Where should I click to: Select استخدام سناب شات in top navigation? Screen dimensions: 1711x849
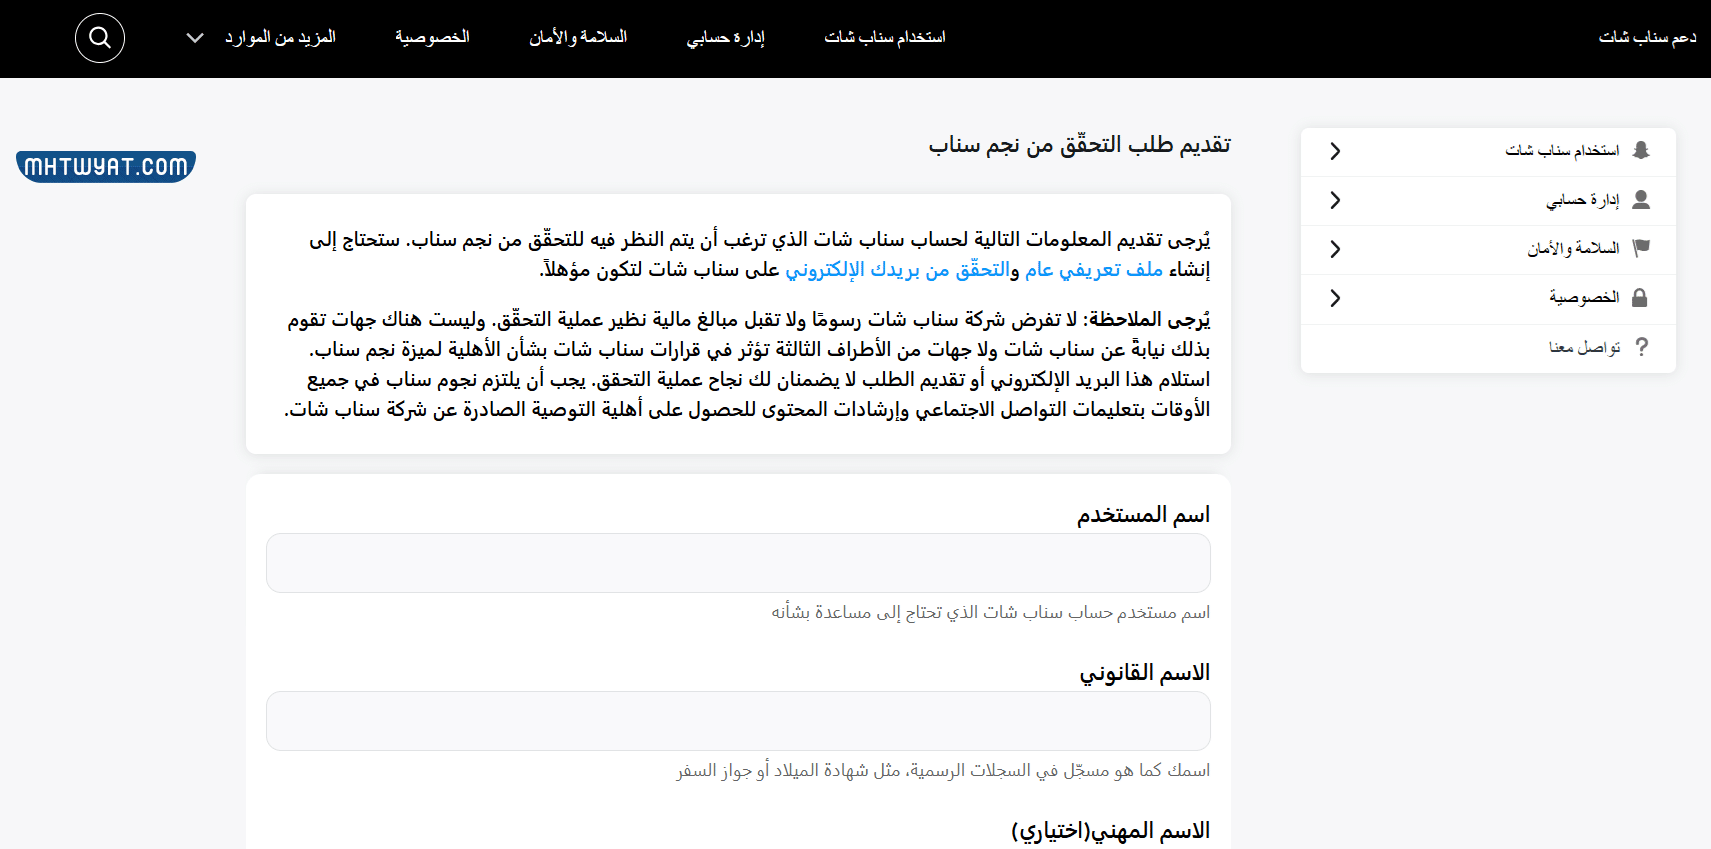click(x=884, y=38)
